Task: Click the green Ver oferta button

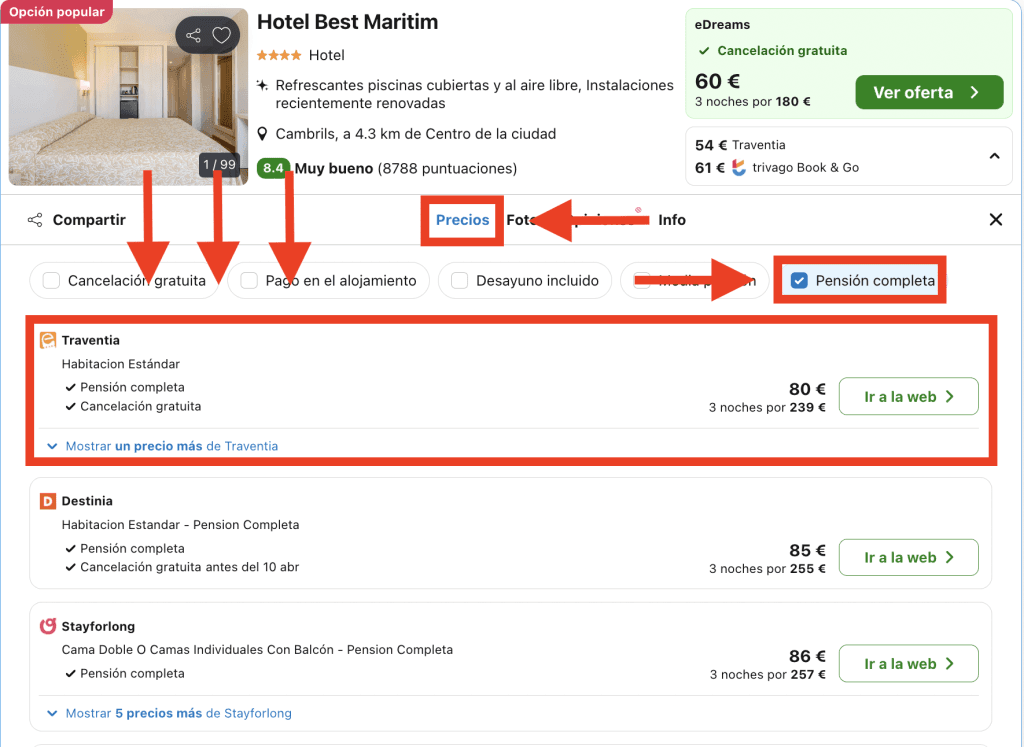Action: tap(929, 93)
